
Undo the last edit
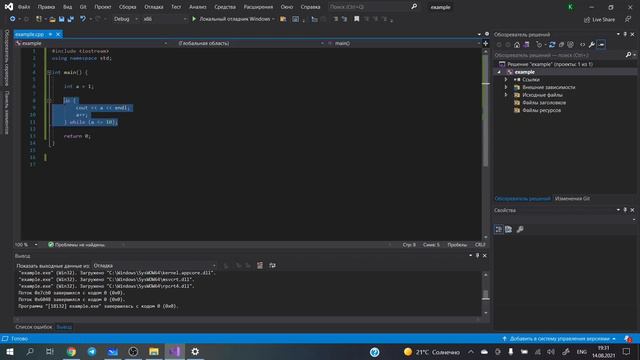[83, 19]
